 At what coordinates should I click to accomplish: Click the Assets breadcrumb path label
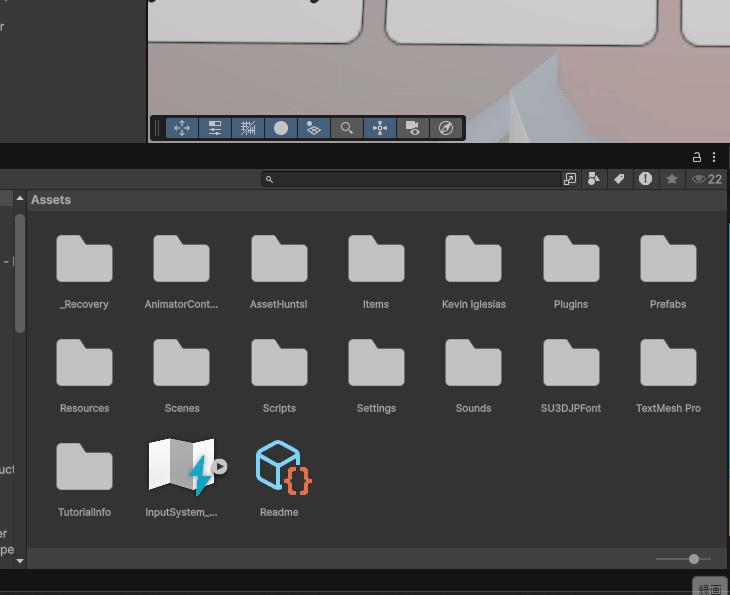51,200
